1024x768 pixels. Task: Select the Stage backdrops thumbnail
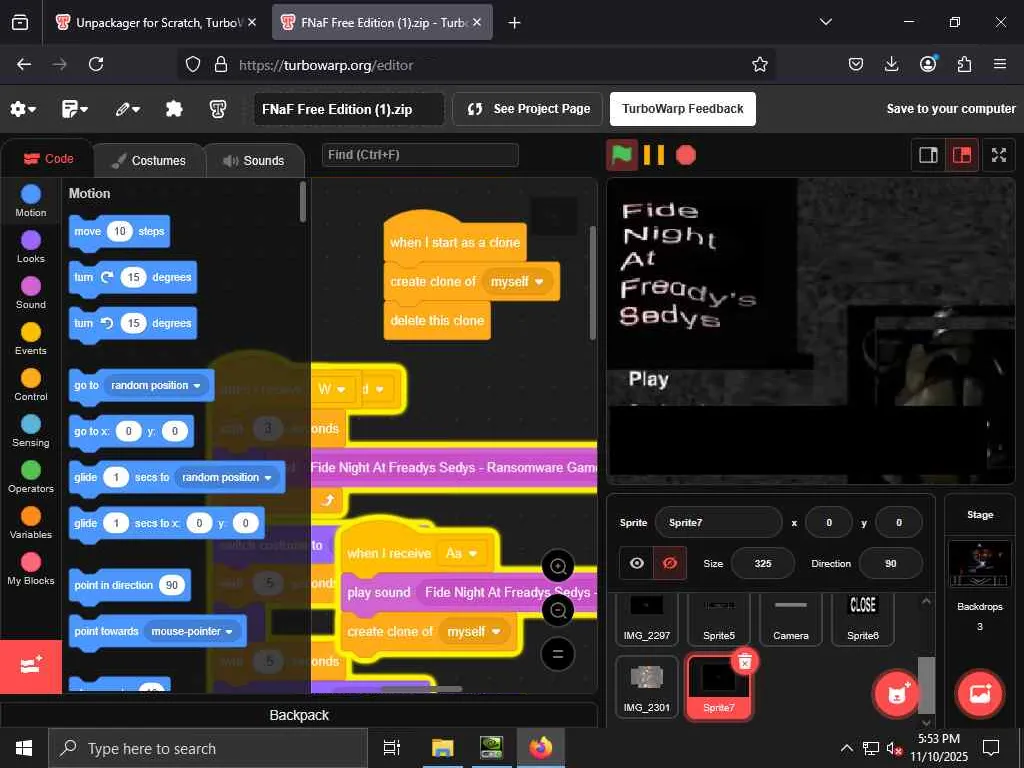980,564
